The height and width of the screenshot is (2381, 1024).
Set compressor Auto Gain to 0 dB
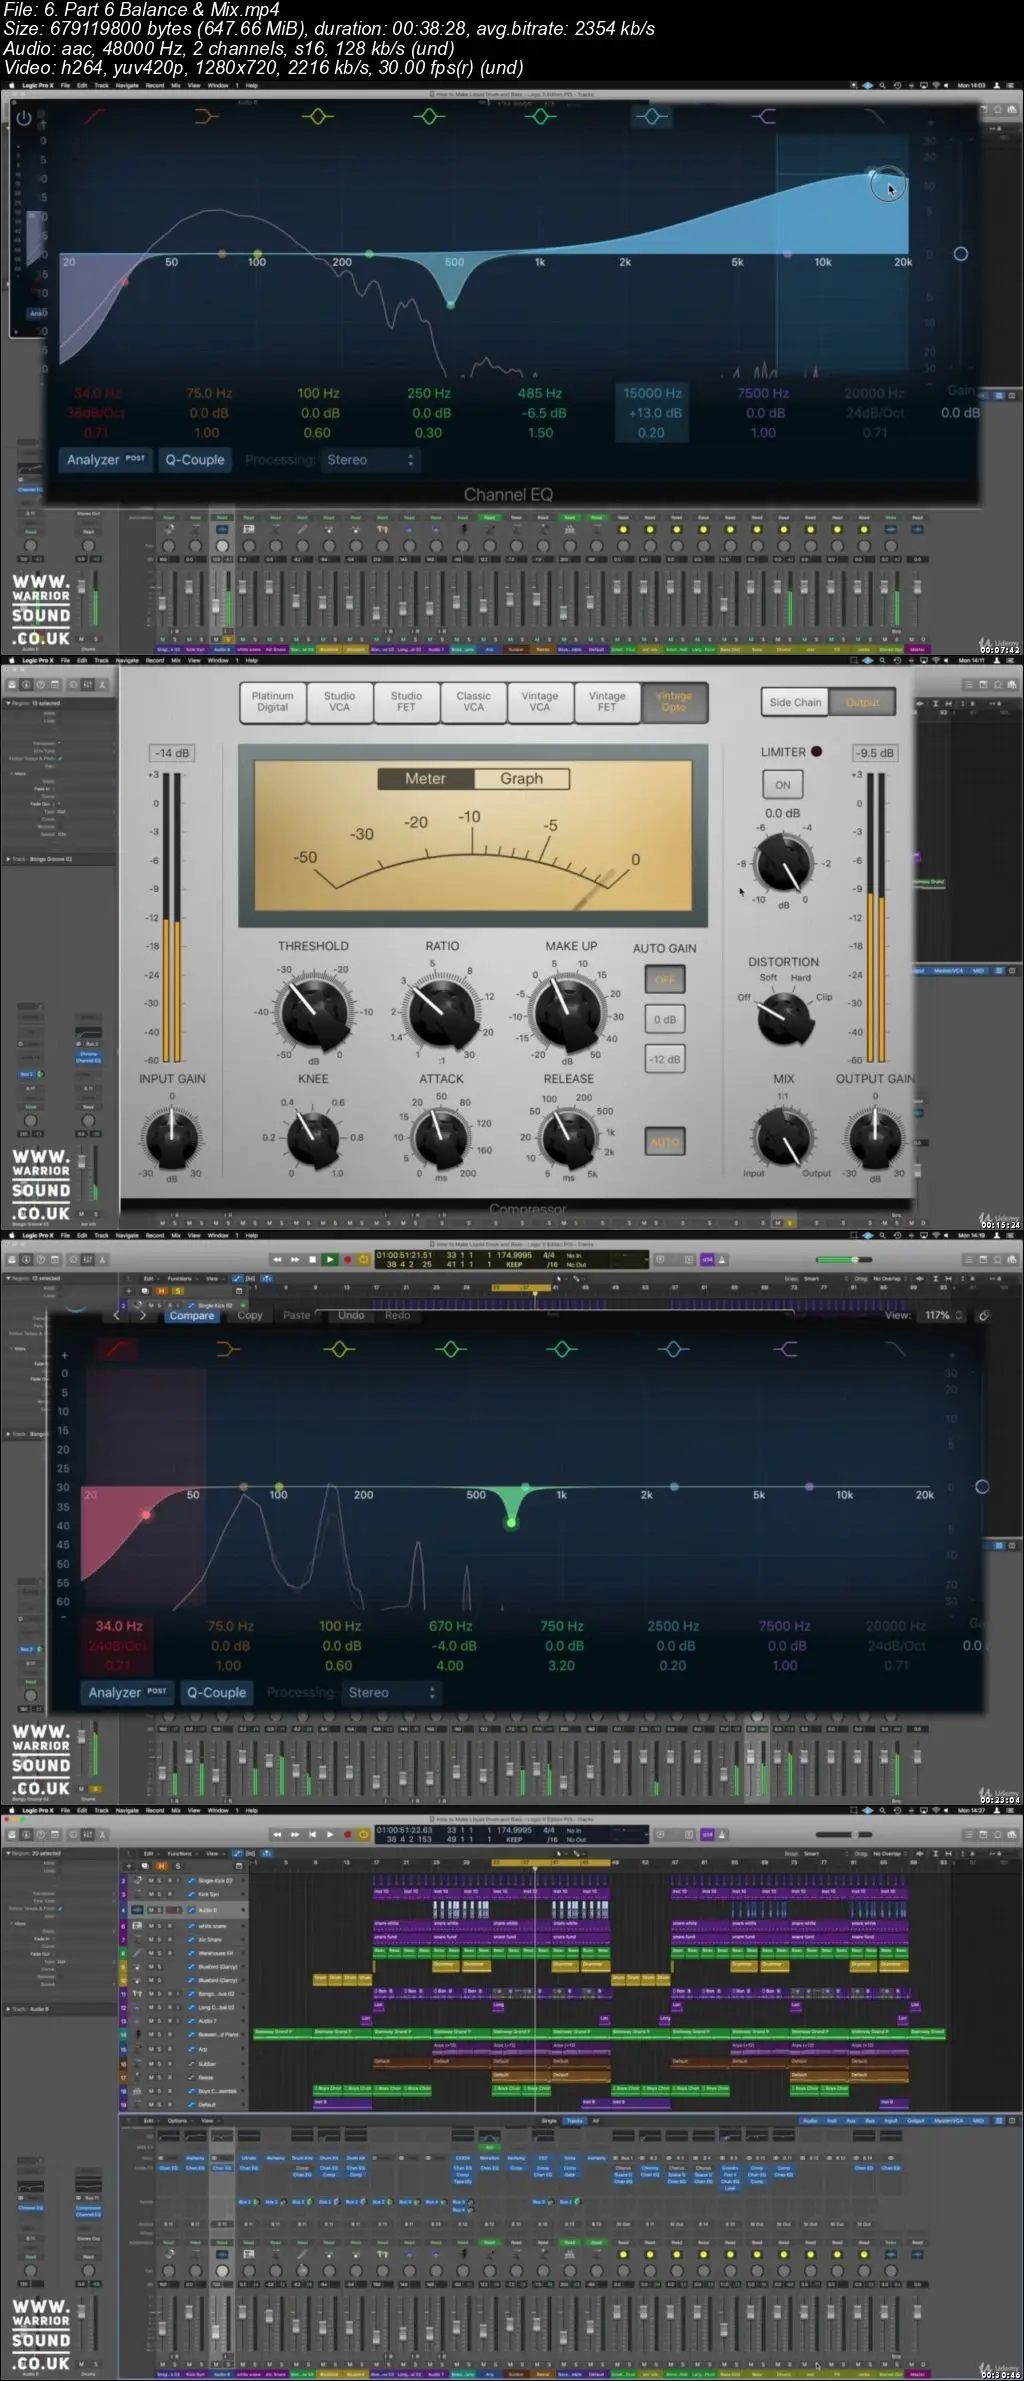tap(665, 1019)
